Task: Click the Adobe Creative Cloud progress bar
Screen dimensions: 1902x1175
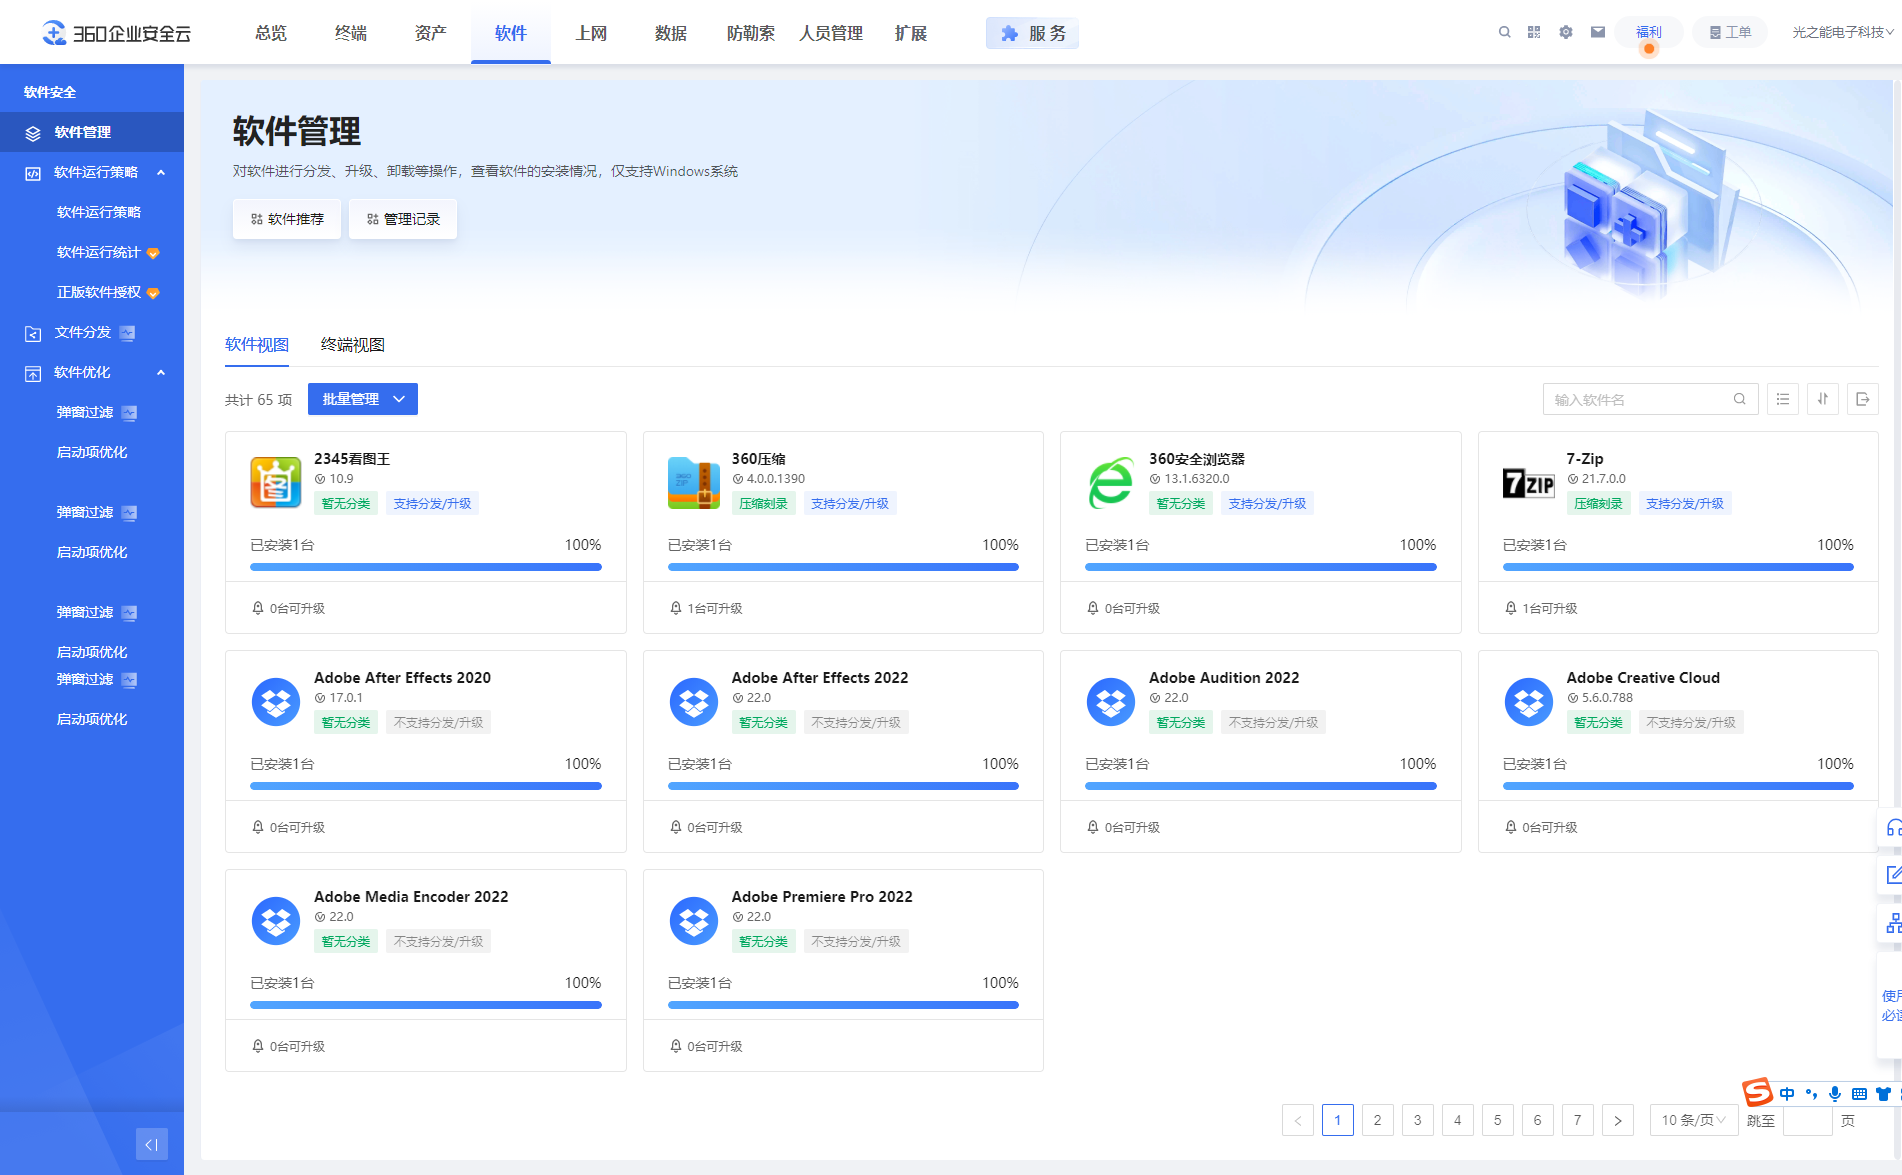Action: (x=1678, y=786)
